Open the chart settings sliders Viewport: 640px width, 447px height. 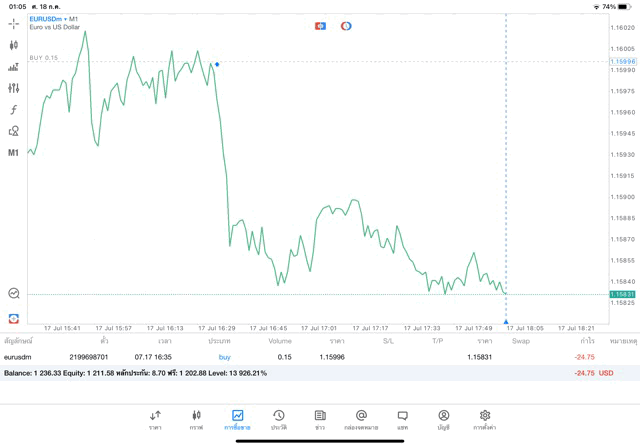click(x=14, y=88)
